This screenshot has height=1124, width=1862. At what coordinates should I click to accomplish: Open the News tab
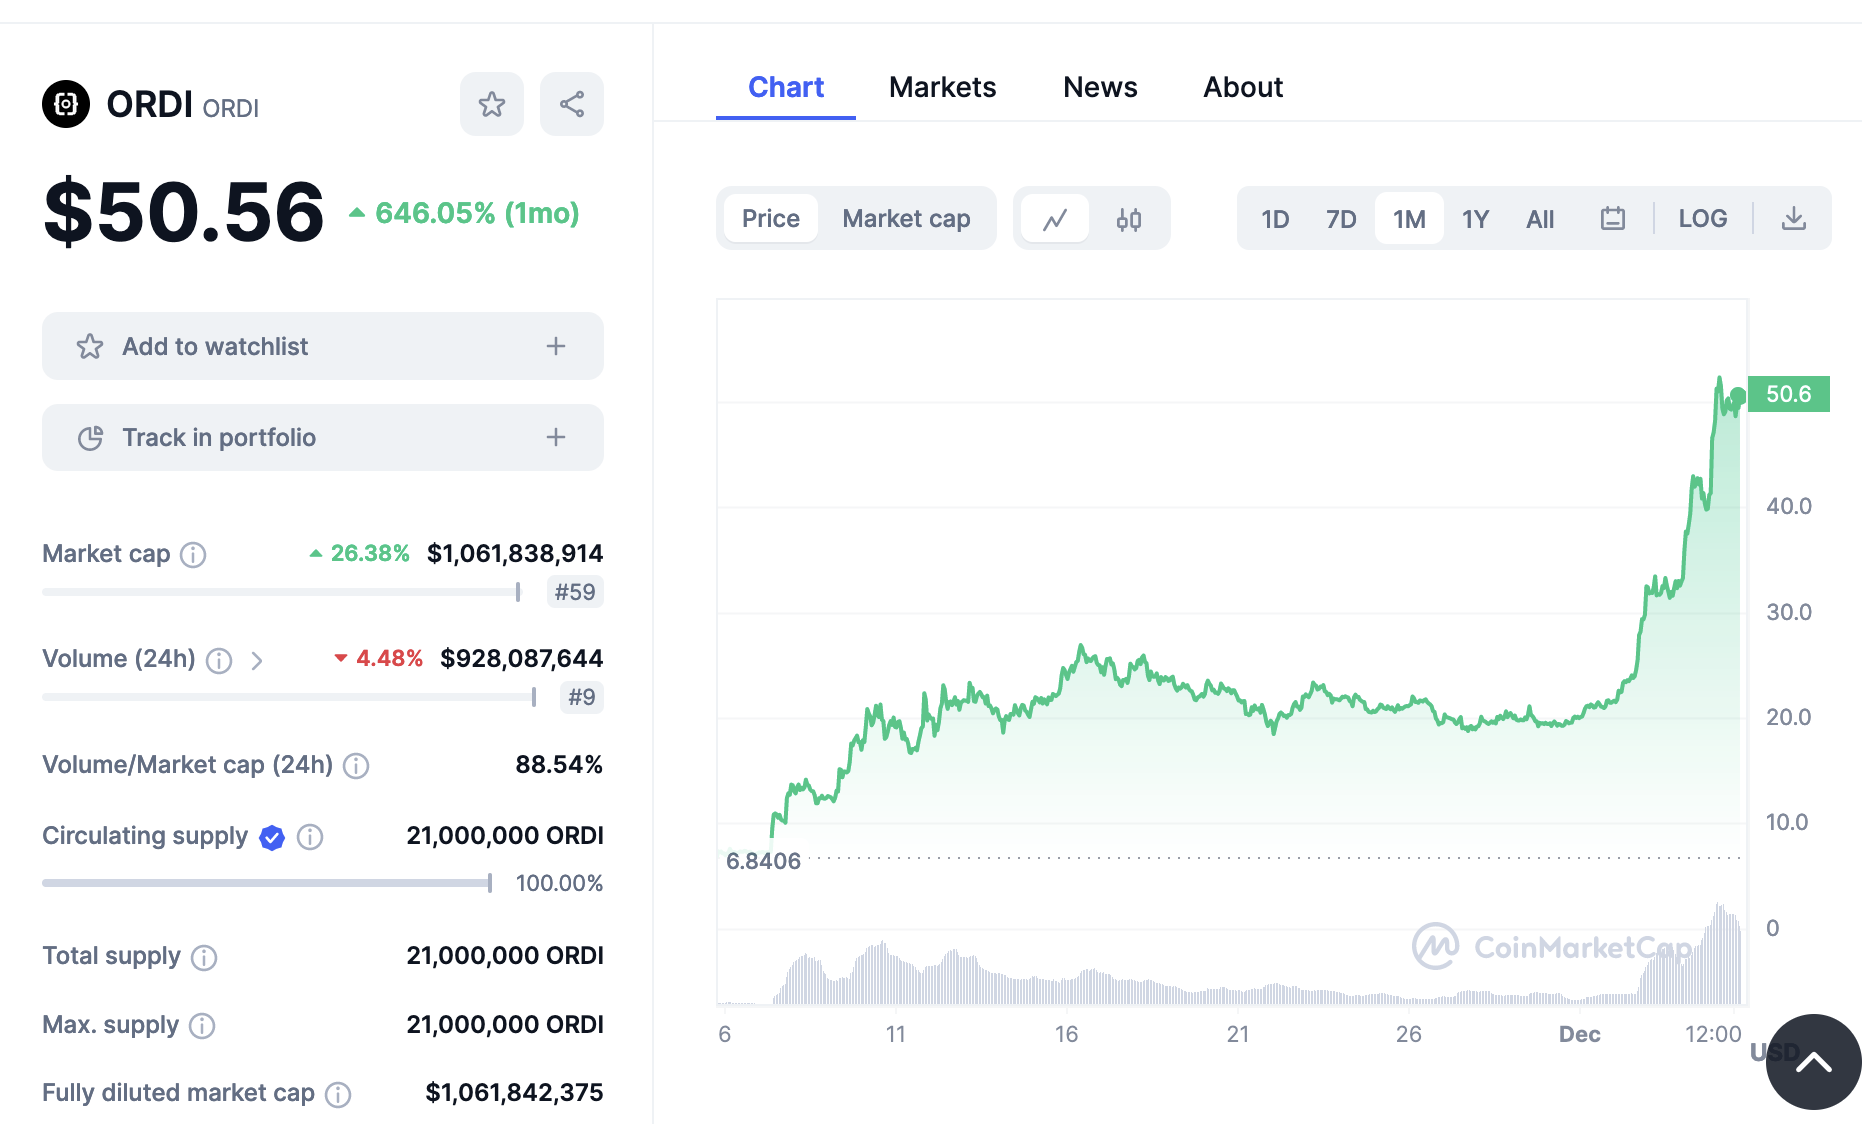1100,88
